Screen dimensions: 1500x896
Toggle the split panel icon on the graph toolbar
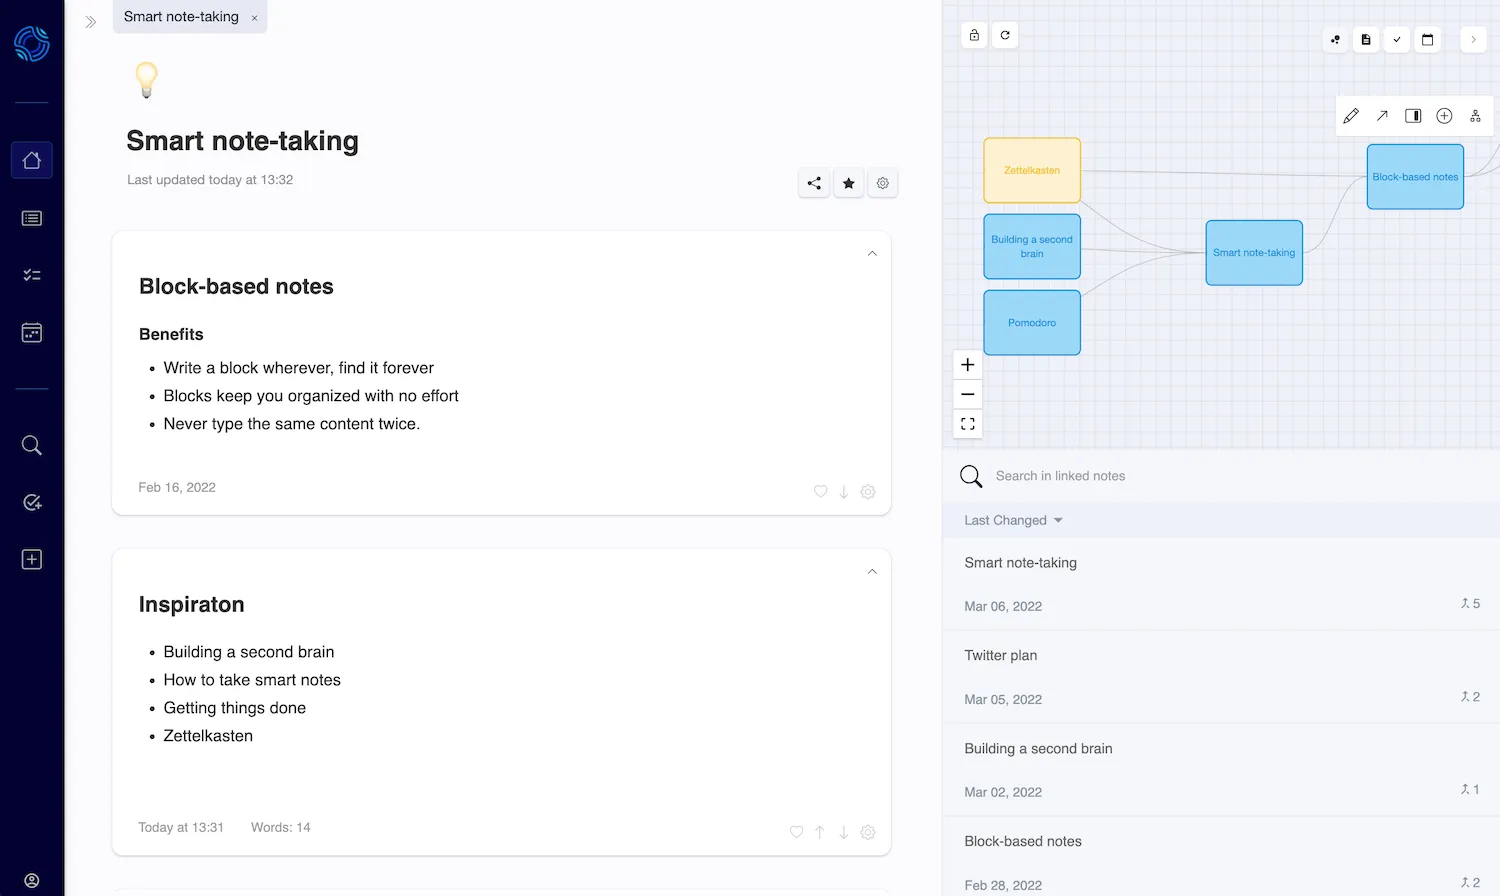1413,115
